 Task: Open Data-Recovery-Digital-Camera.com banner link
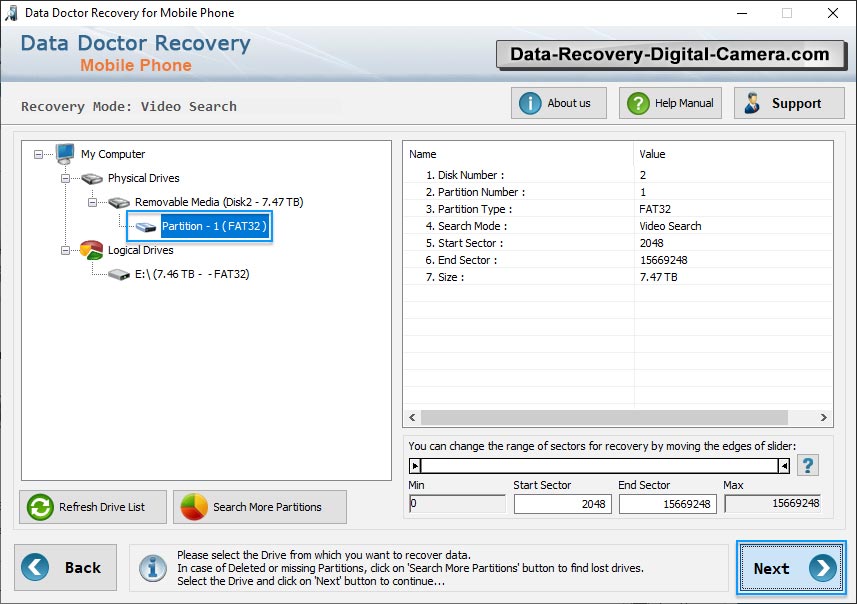(x=670, y=54)
